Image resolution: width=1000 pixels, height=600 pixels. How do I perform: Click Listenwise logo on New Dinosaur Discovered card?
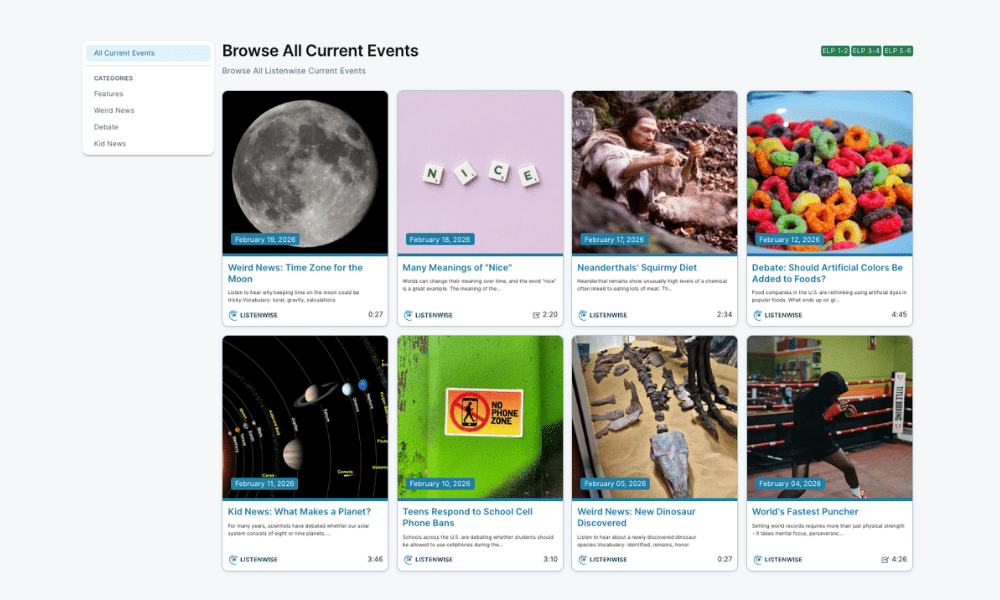click(x=603, y=560)
